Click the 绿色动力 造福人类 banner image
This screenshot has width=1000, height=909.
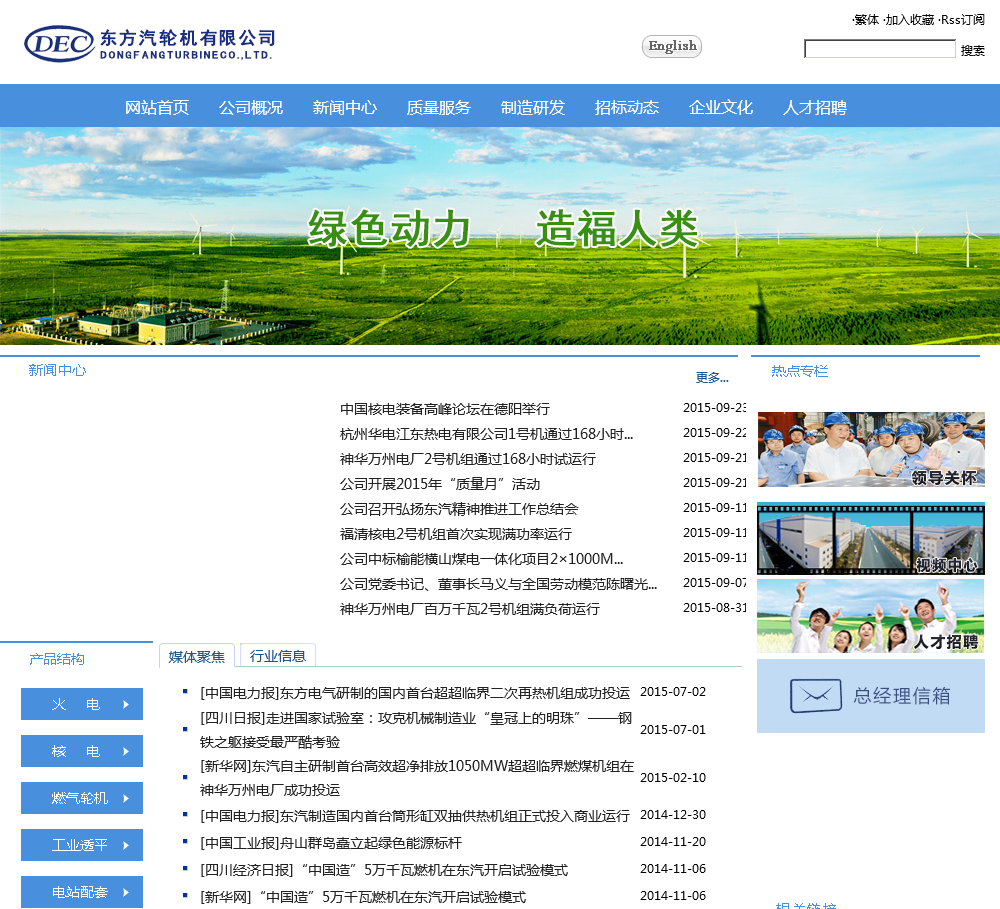click(500, 236)
